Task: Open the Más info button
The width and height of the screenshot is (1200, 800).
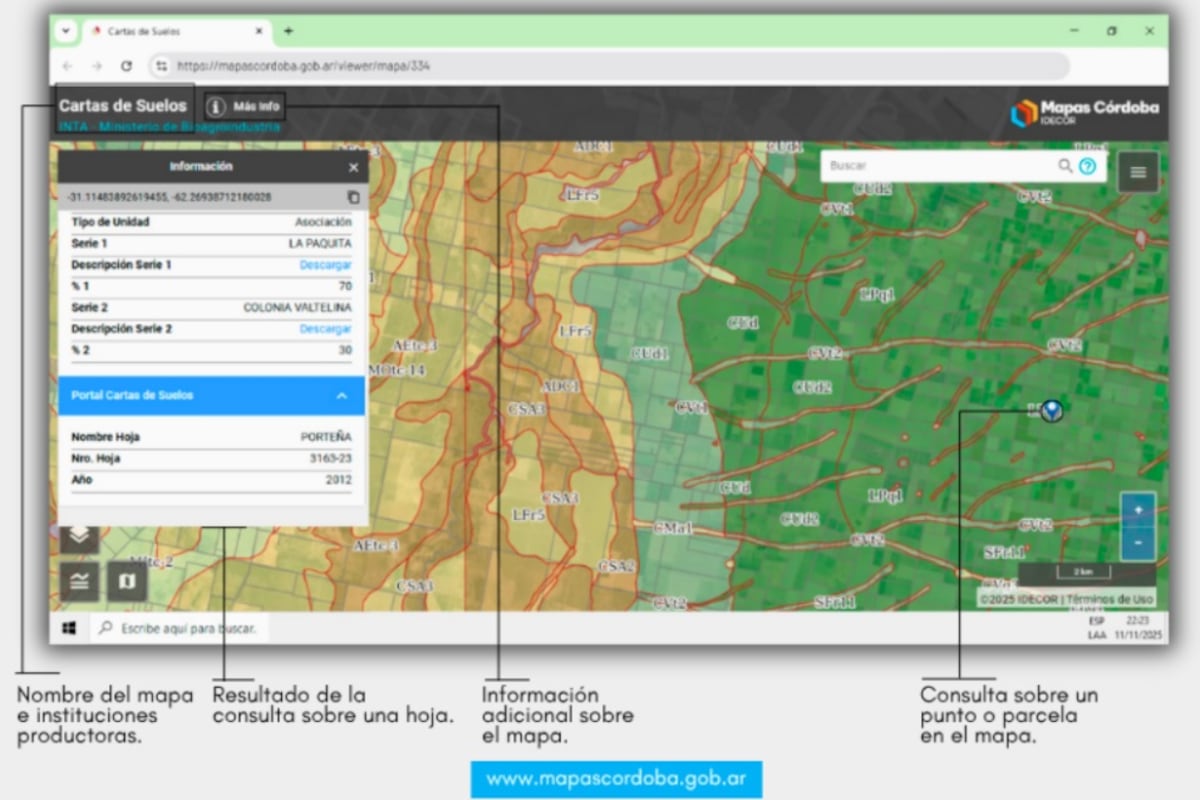Action: 245,106
